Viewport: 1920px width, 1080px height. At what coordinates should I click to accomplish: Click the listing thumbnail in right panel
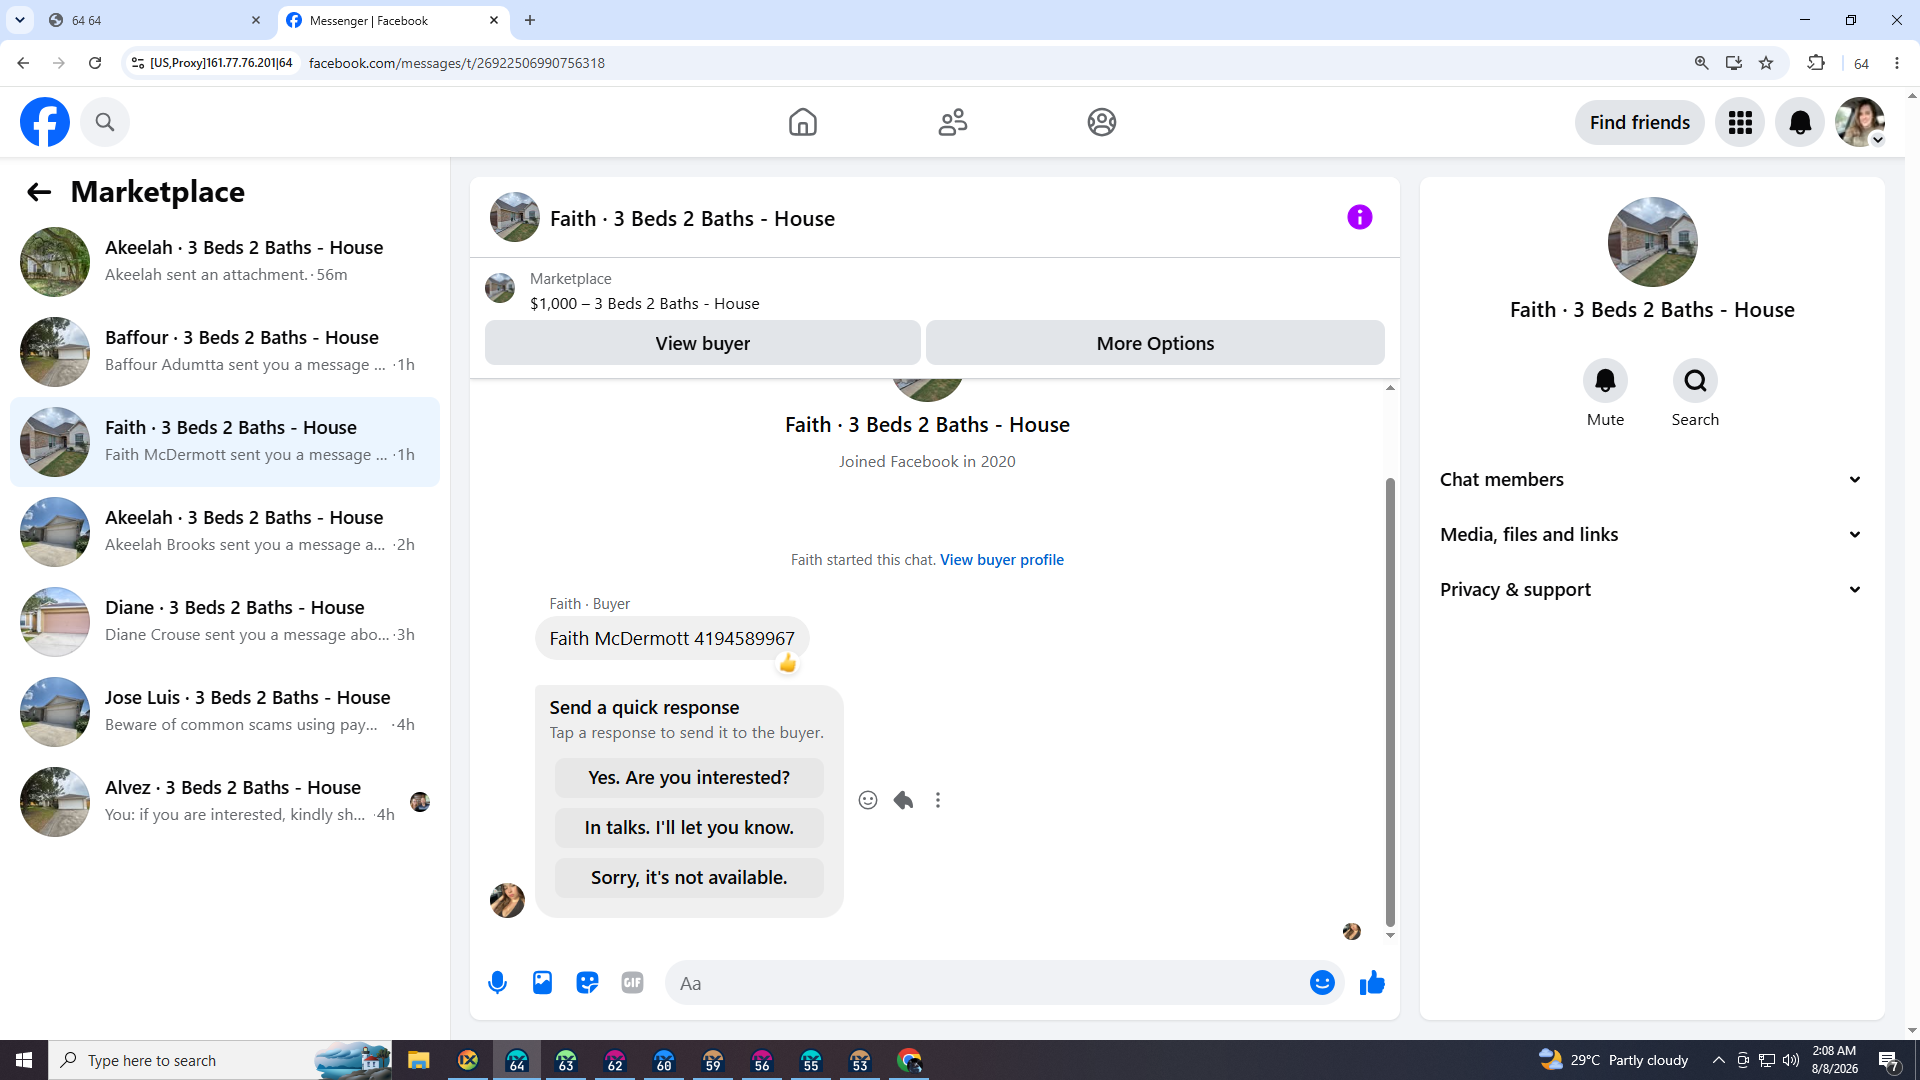click(x=1652, y=242)
